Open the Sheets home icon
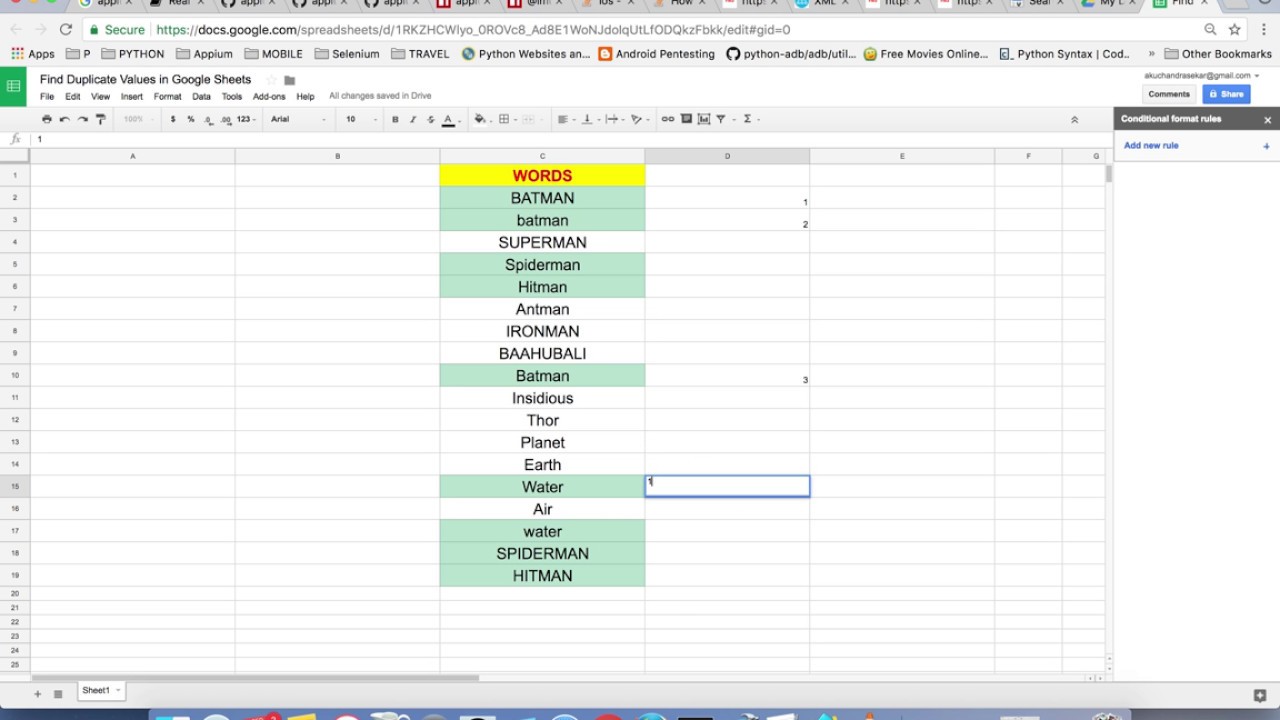Viewport: 1280px width, 720px height. pos(14,87)
